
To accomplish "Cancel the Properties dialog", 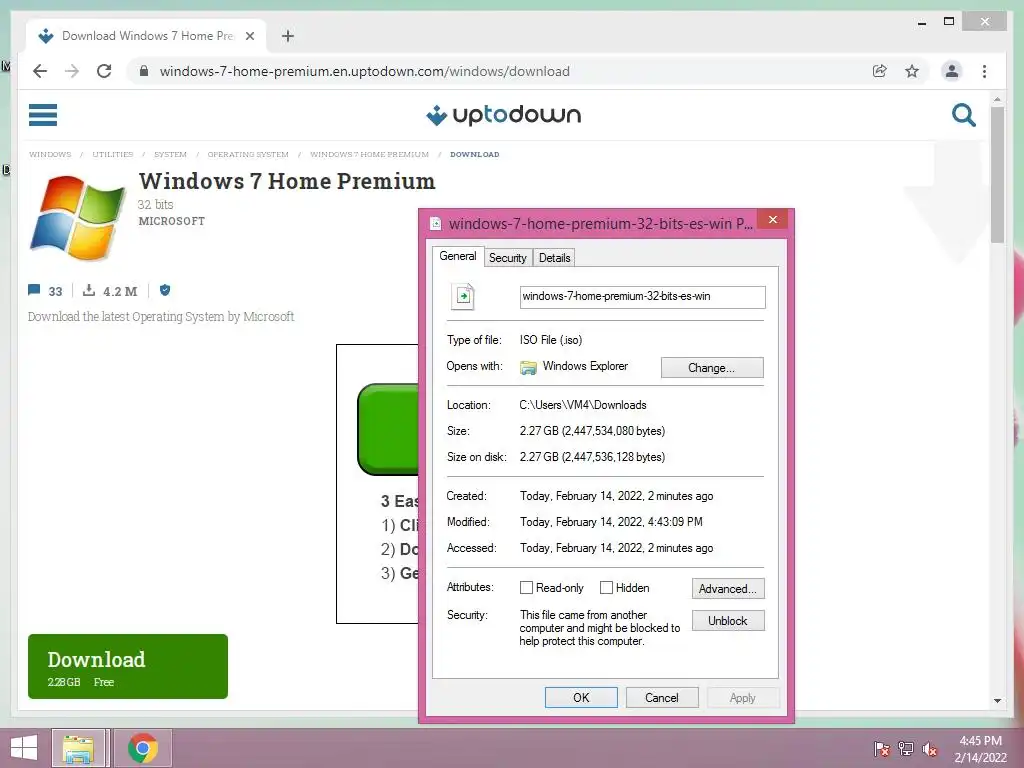I will 662,697.
